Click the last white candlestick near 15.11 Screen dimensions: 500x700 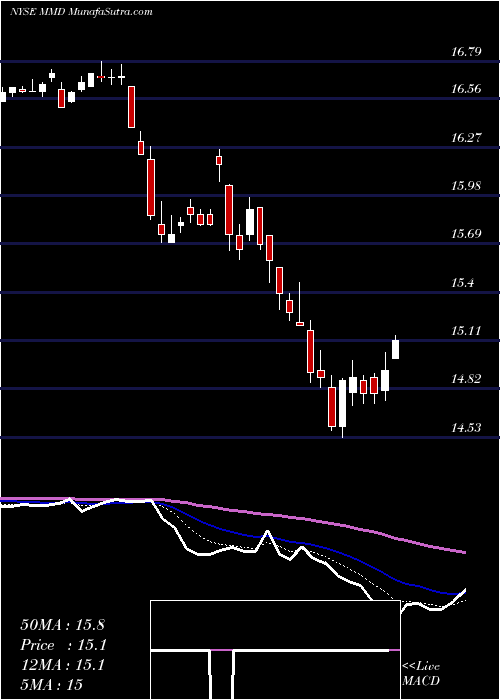click(395, 349)
